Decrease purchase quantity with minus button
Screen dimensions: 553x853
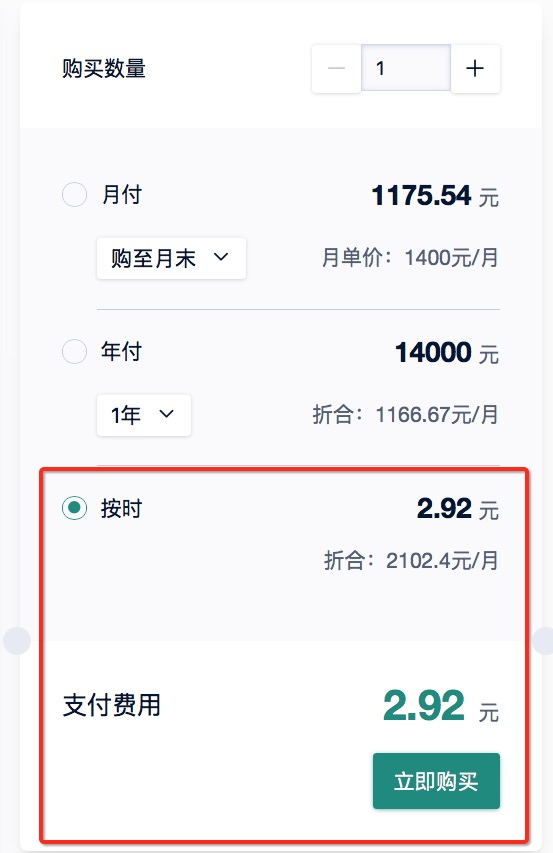[x=336, y=69]
